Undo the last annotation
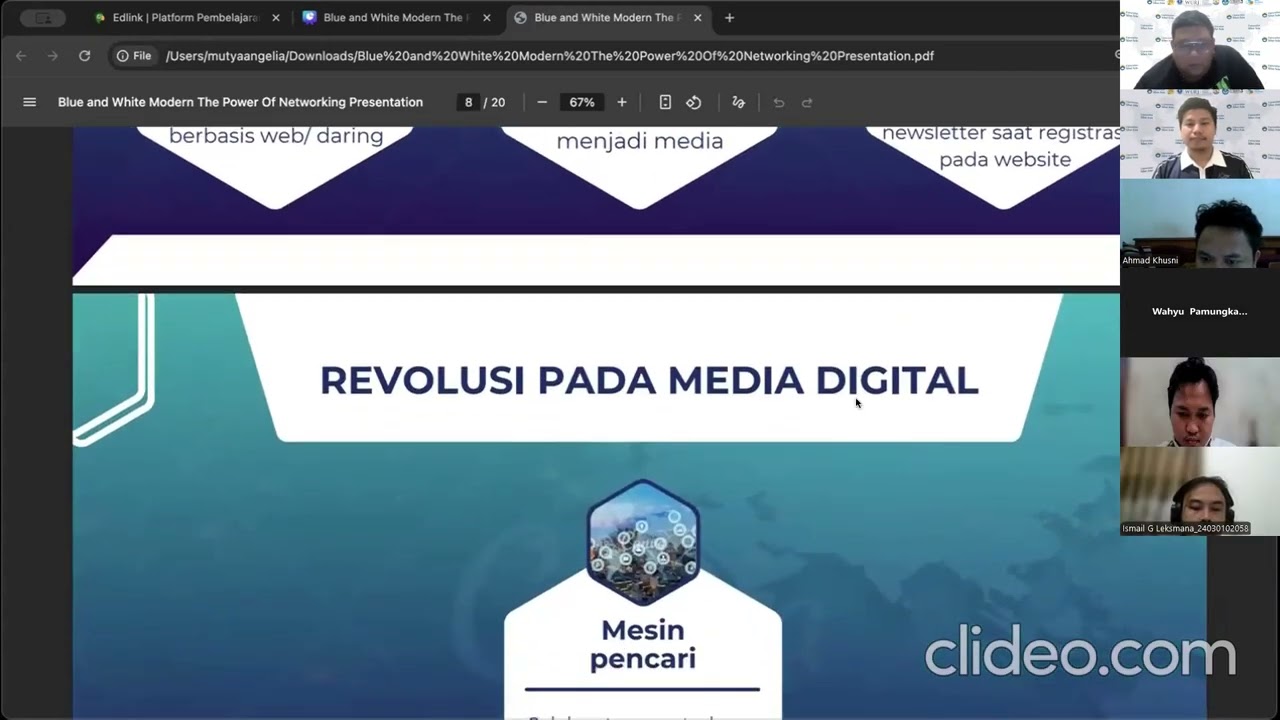Viewport: 1280px width, 720px height. [778, 102]
